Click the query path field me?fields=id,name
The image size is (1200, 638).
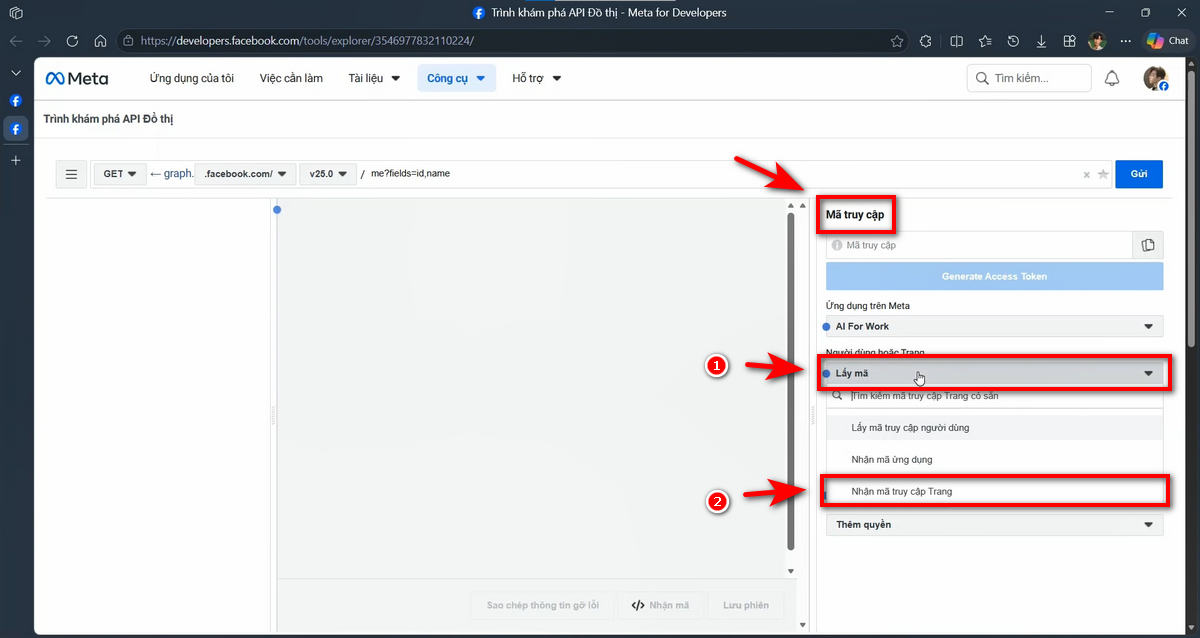(720, 174)
